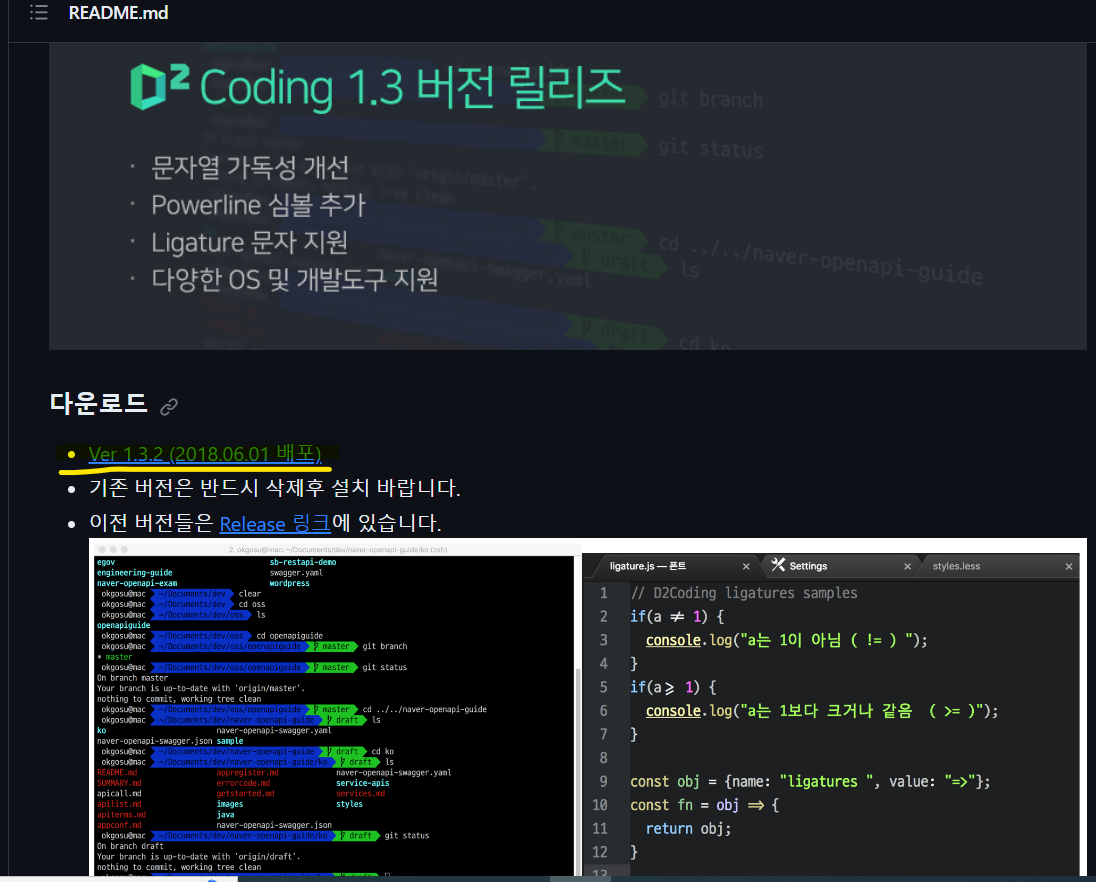Close the styles.less tab
This screenshot has height=882, width=1096.
[1069, 567]
